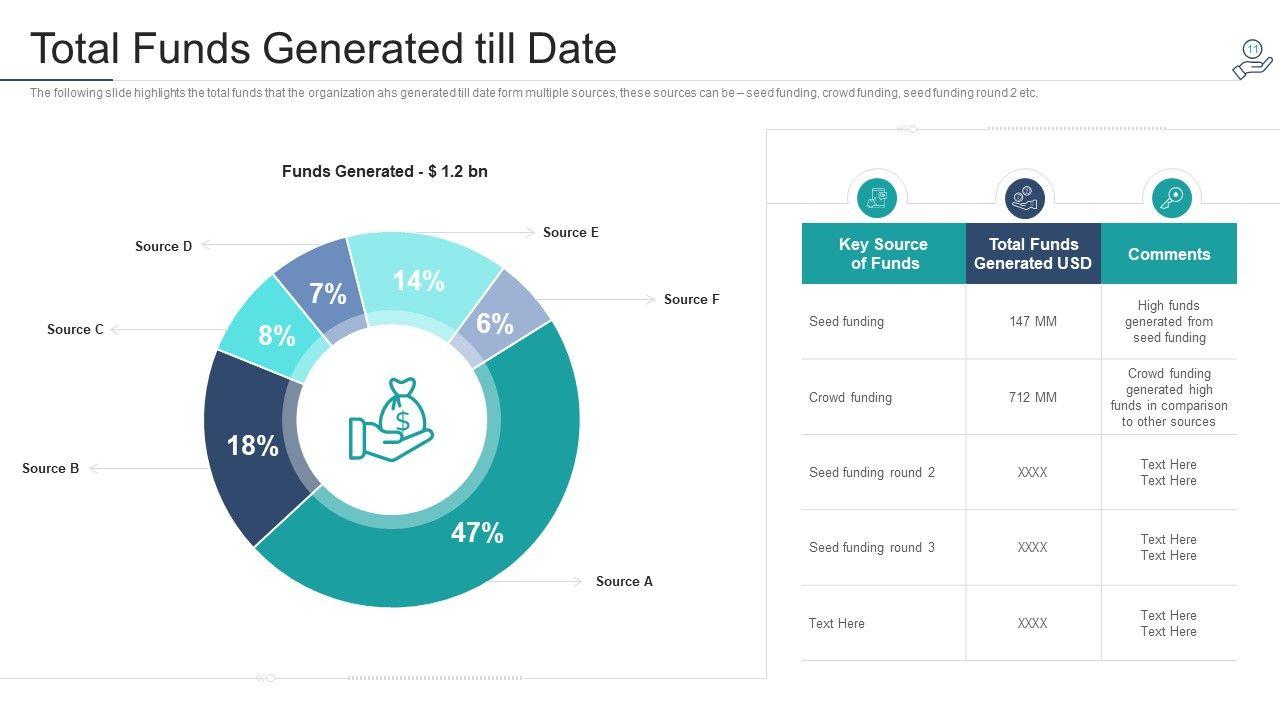Select the navy 18% Source B segment
Image resolution: width=1280 pixels, height=720 pixels.
250,445
